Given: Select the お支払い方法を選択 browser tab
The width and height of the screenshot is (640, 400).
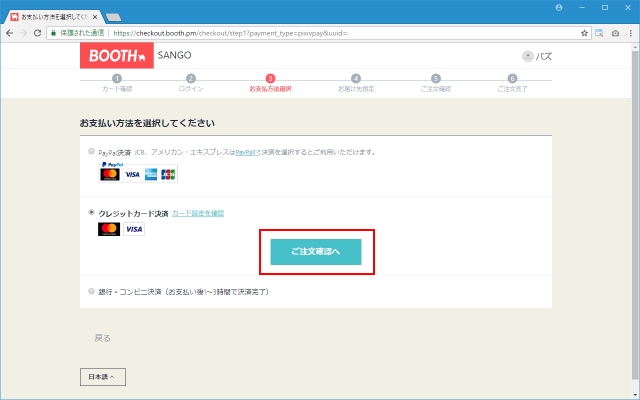Looking at the screenshot, I should click(x=53, y=17).
